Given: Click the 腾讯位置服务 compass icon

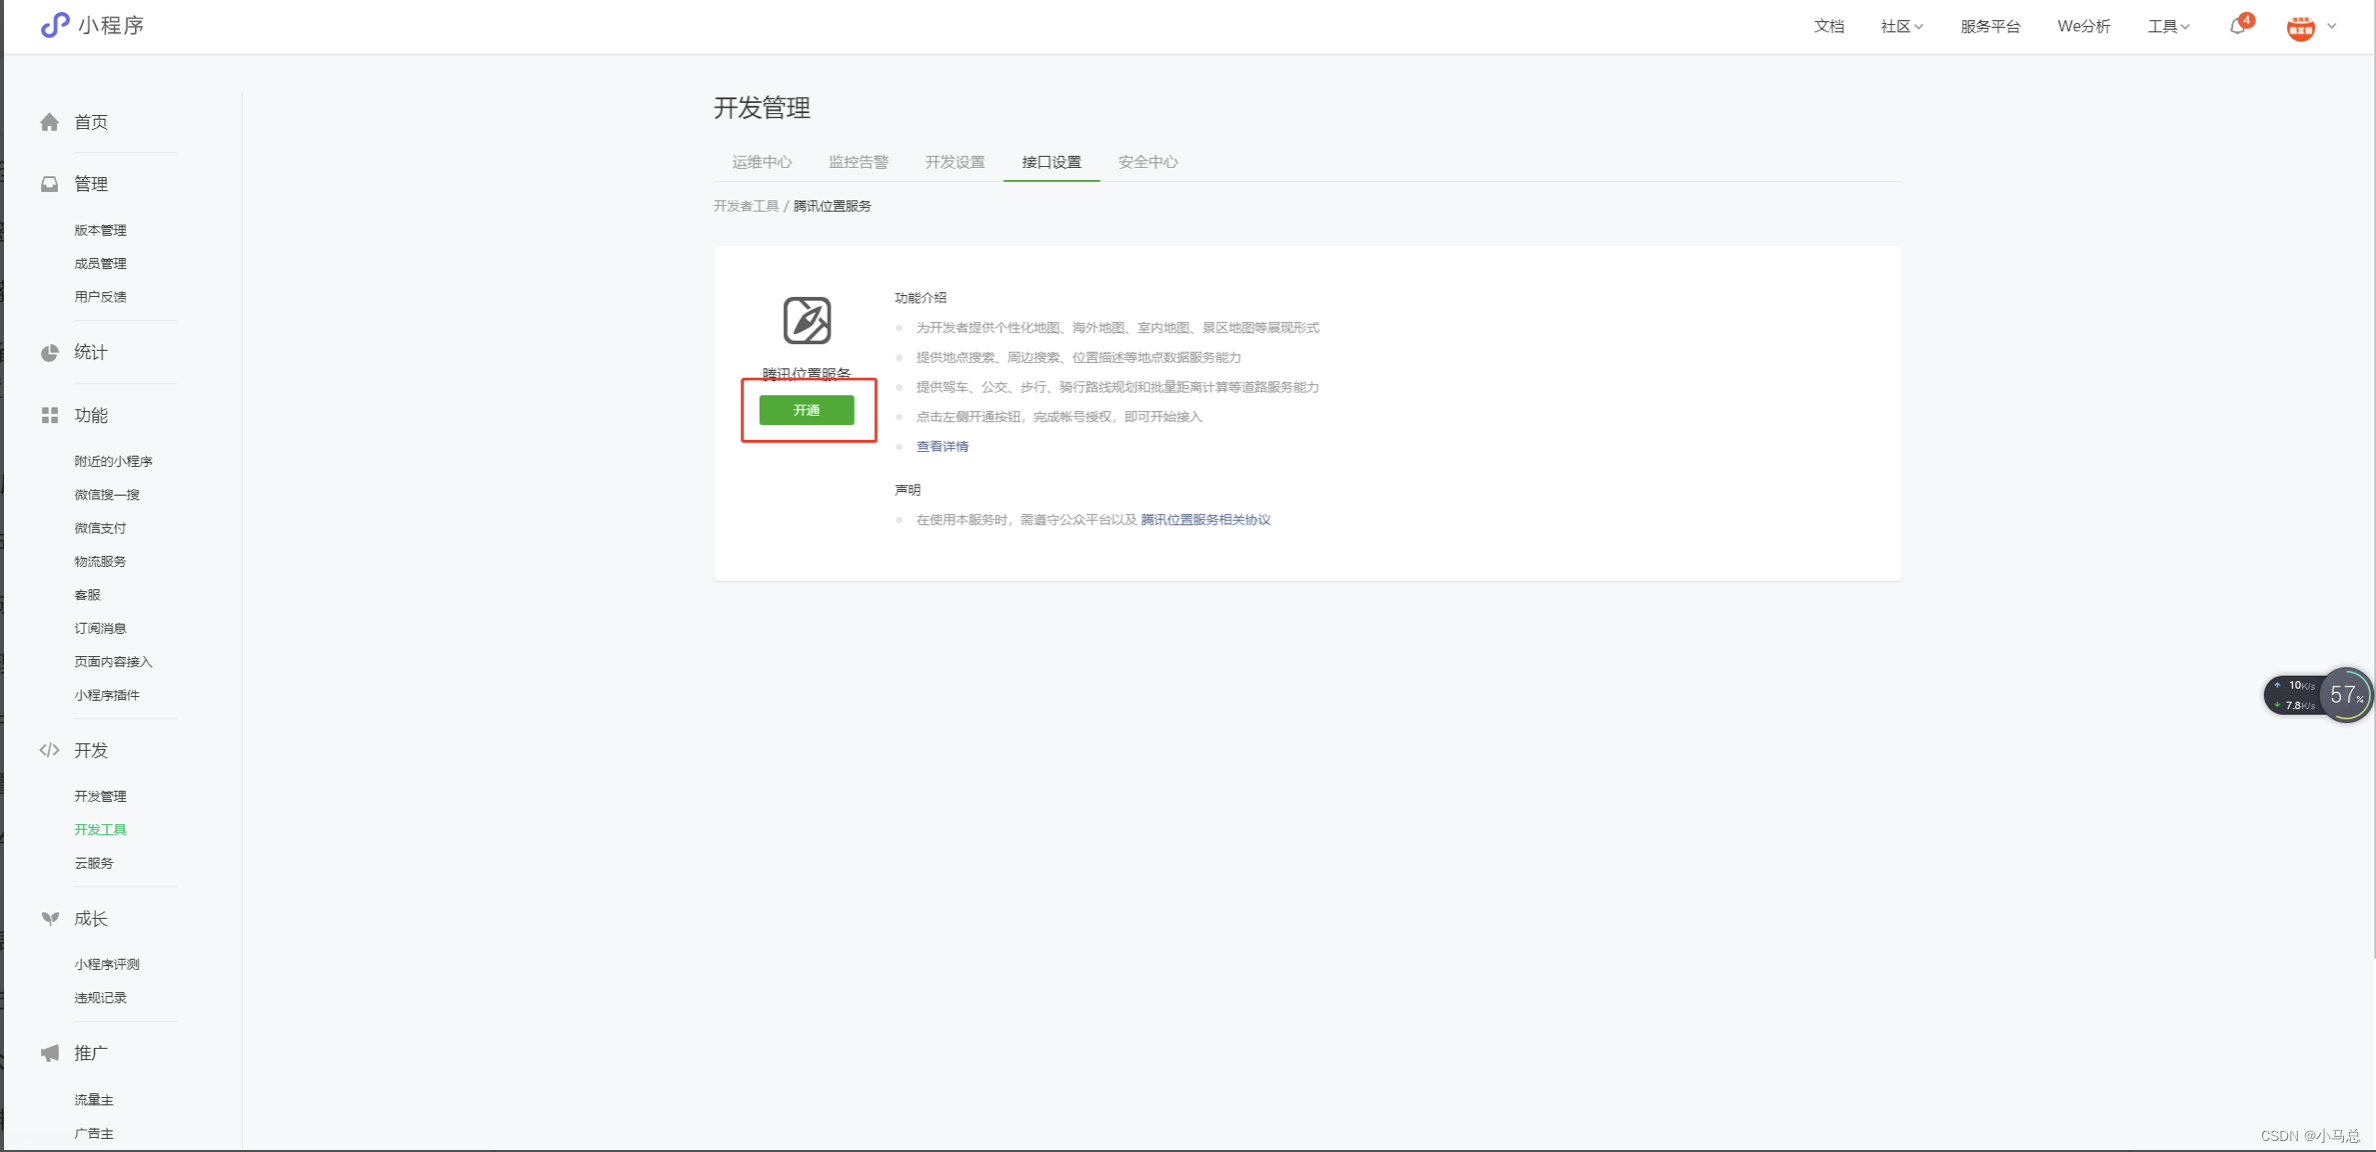Looking at the screenshot, I should click(x=806, y=320).
